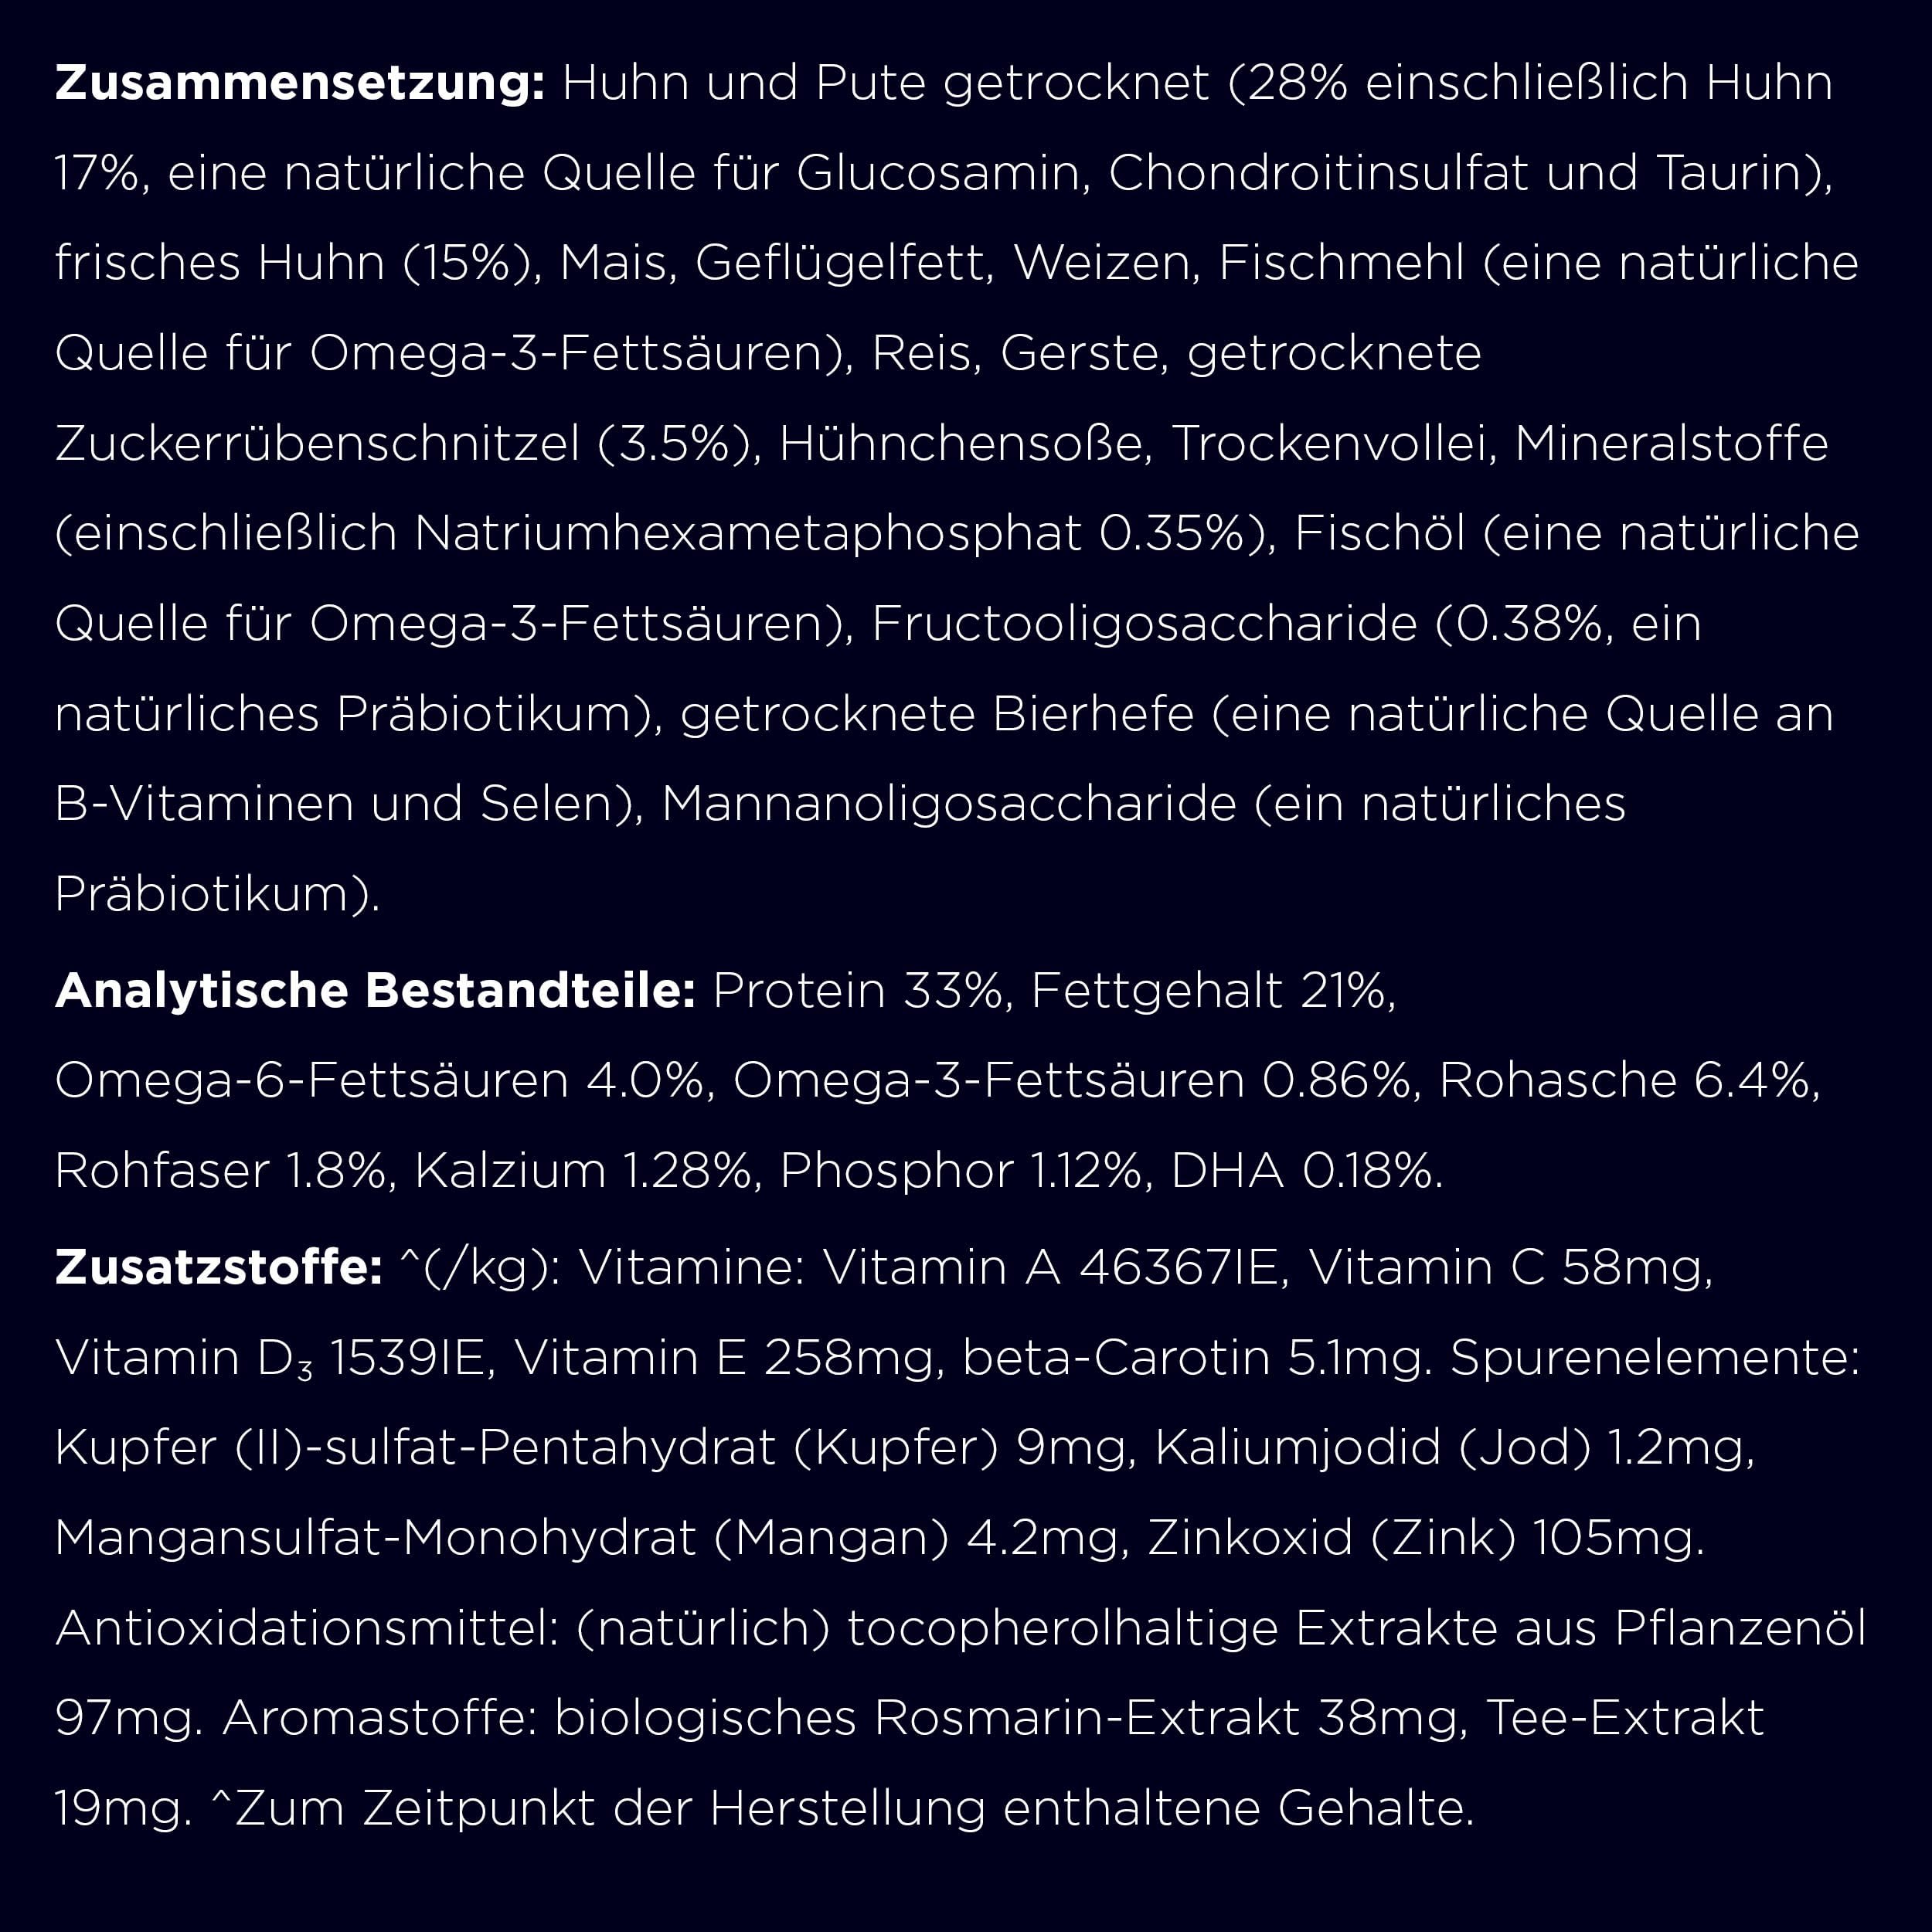
Task: Click the Analytische Bestandteile heading
Action: point(375,990)
